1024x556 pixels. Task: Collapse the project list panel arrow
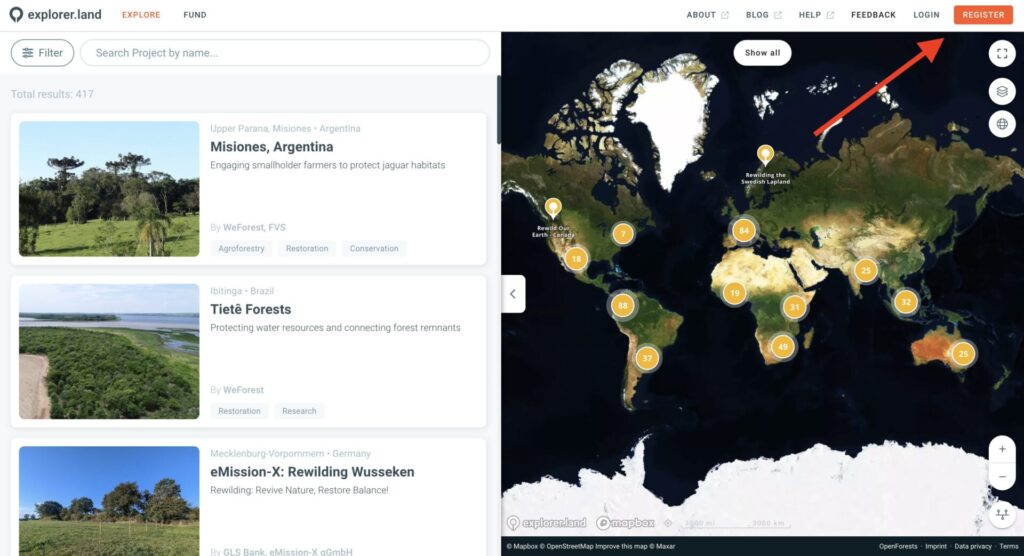coord(513,294)
